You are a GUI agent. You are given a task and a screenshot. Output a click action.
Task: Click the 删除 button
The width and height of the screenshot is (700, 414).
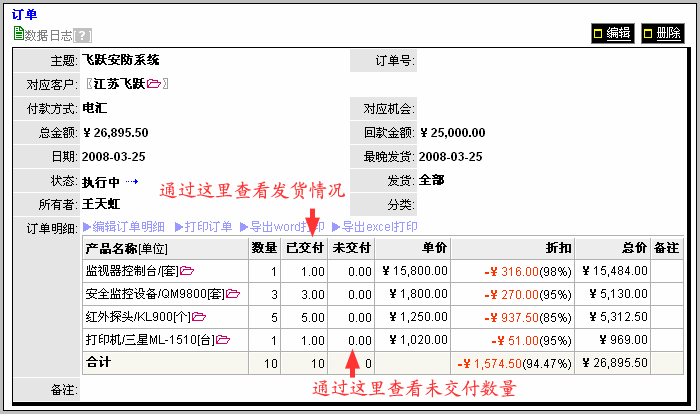[x=662, y=33]
